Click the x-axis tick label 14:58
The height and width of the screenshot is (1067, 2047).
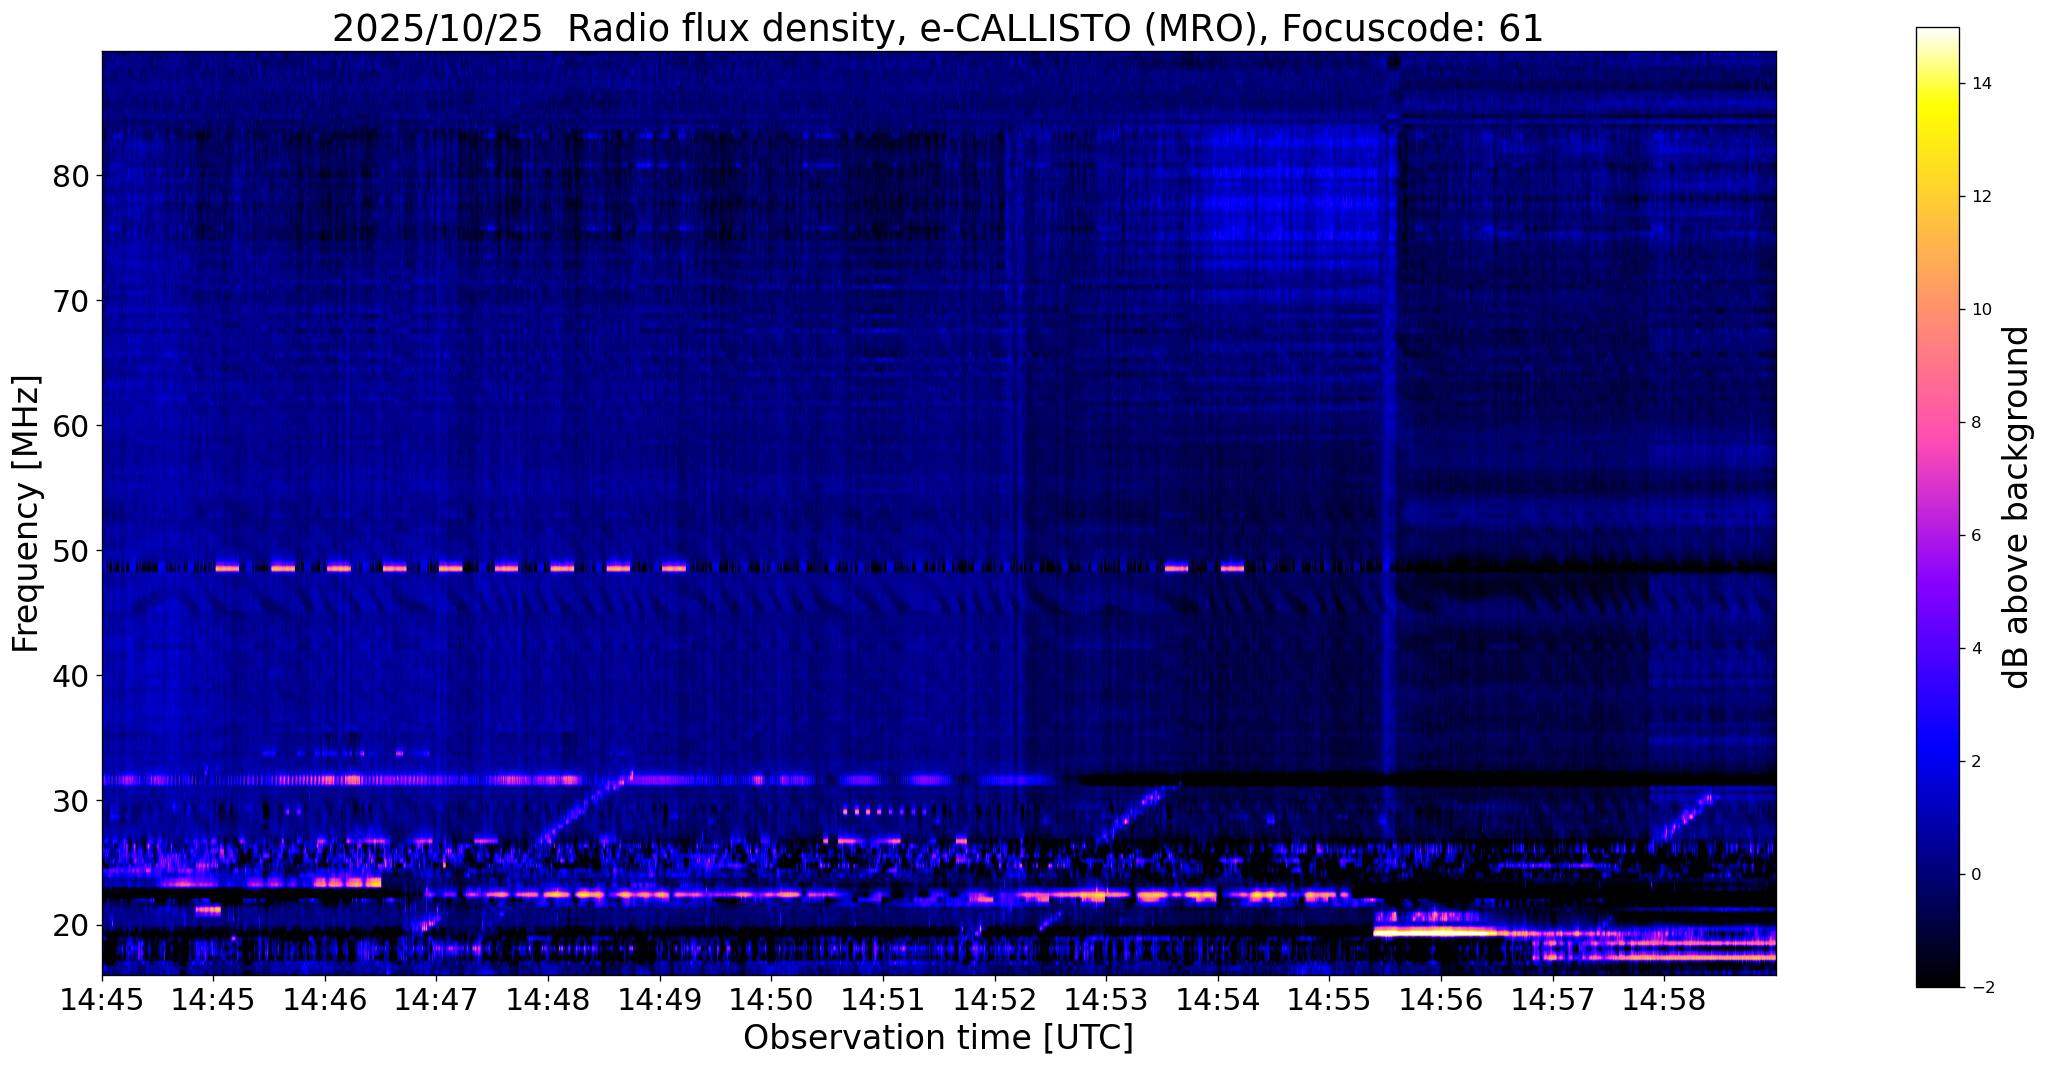click(1664, 1000)
